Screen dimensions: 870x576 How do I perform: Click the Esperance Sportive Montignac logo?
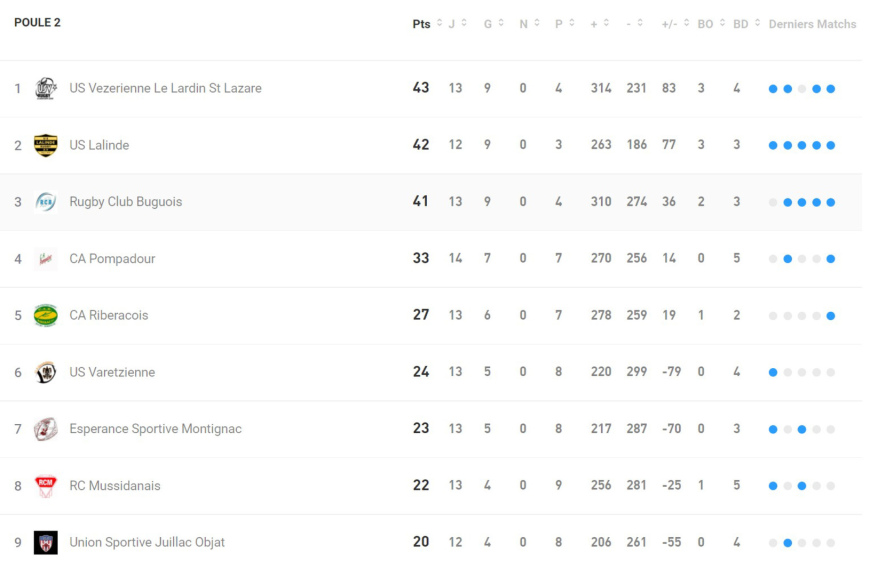point(45,429)
